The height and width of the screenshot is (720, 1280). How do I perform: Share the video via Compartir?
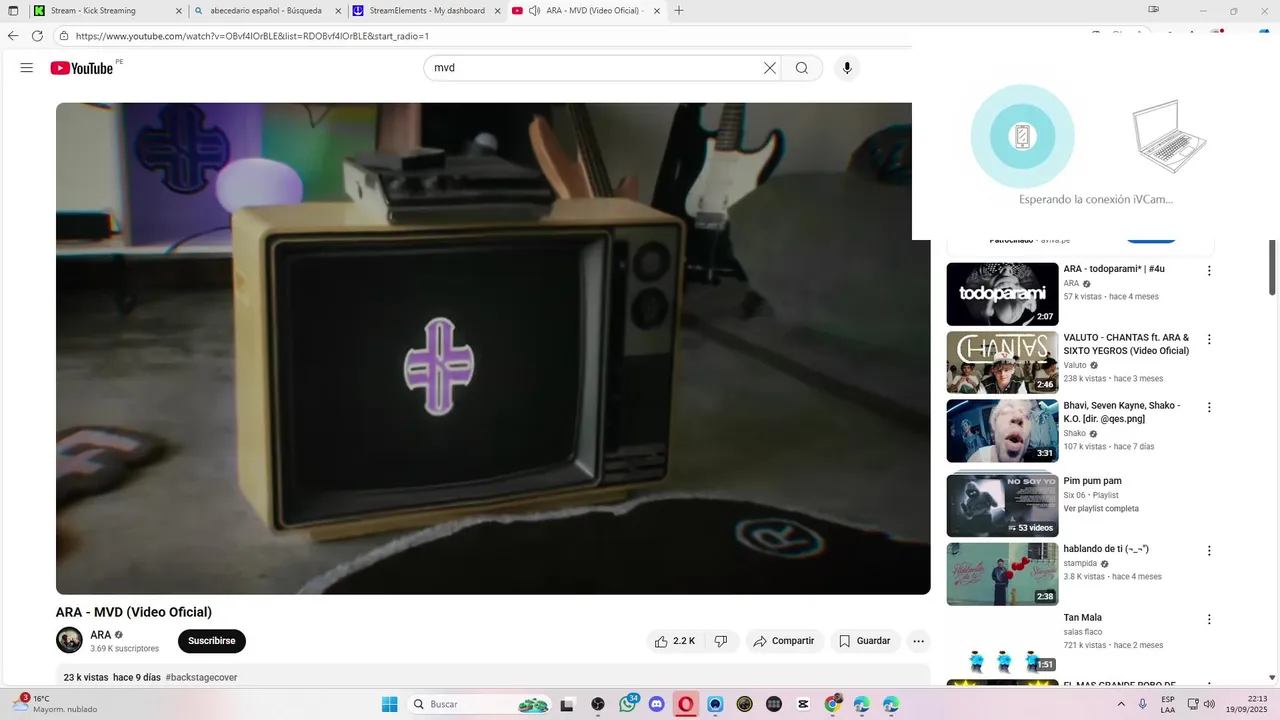(x=784, y=641)
